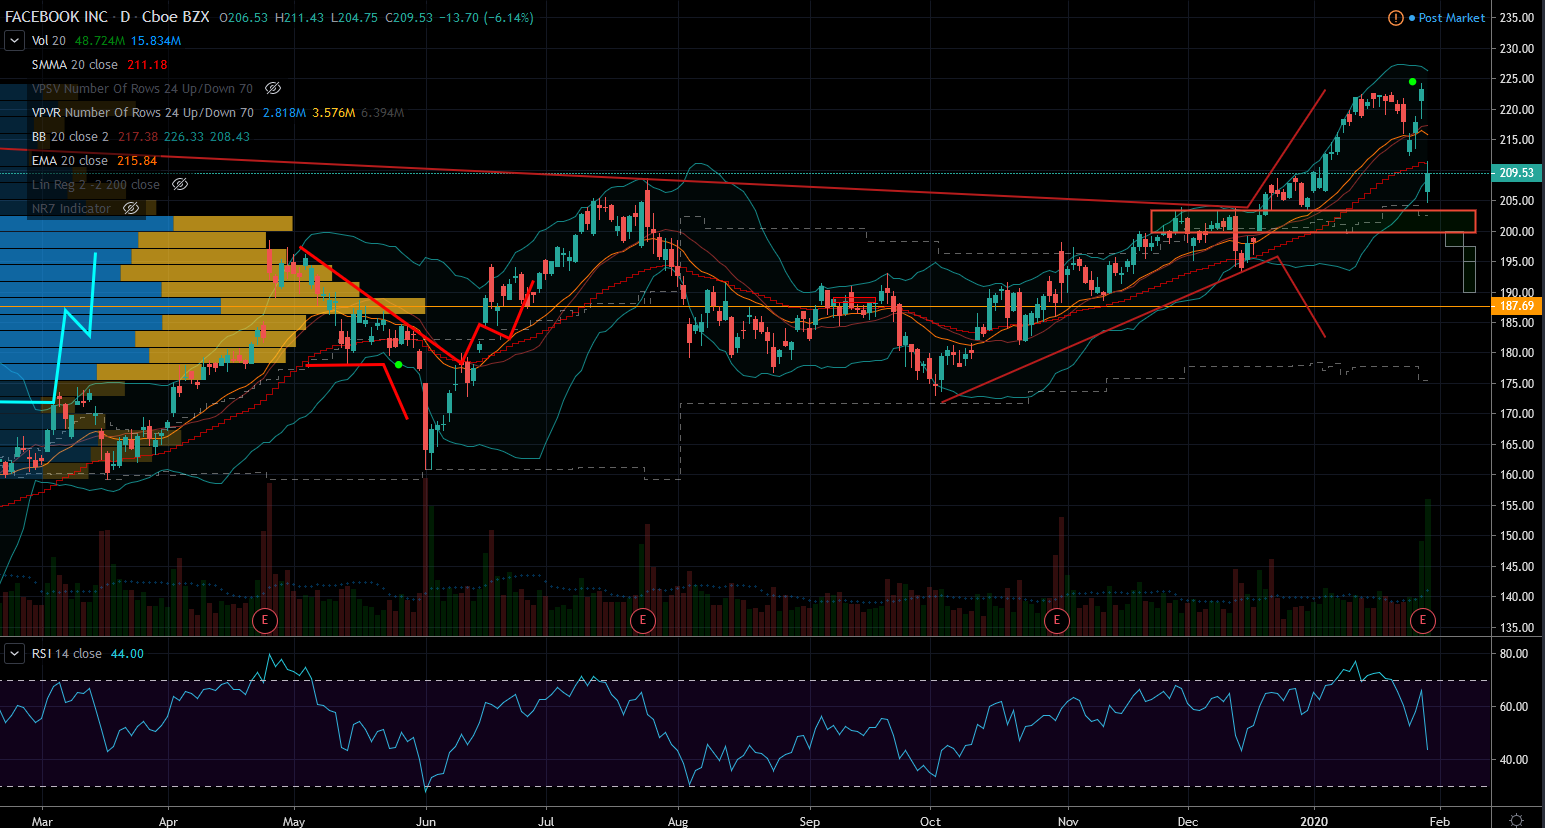Open the earnings marker before February
Image resolution: width=1545 pixels, height=828 pixels.
[x=1422, y=620]
